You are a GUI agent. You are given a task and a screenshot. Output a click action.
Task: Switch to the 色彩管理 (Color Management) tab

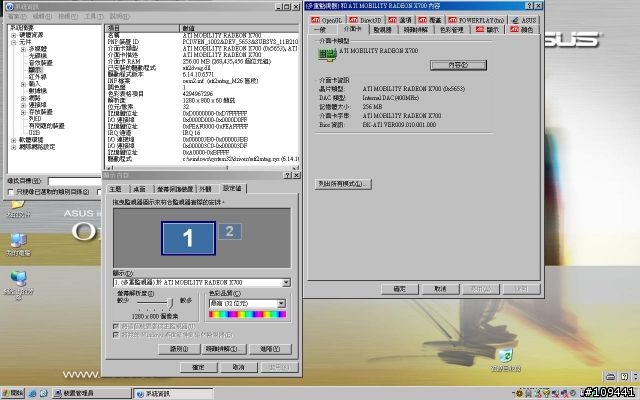(451, 30)
